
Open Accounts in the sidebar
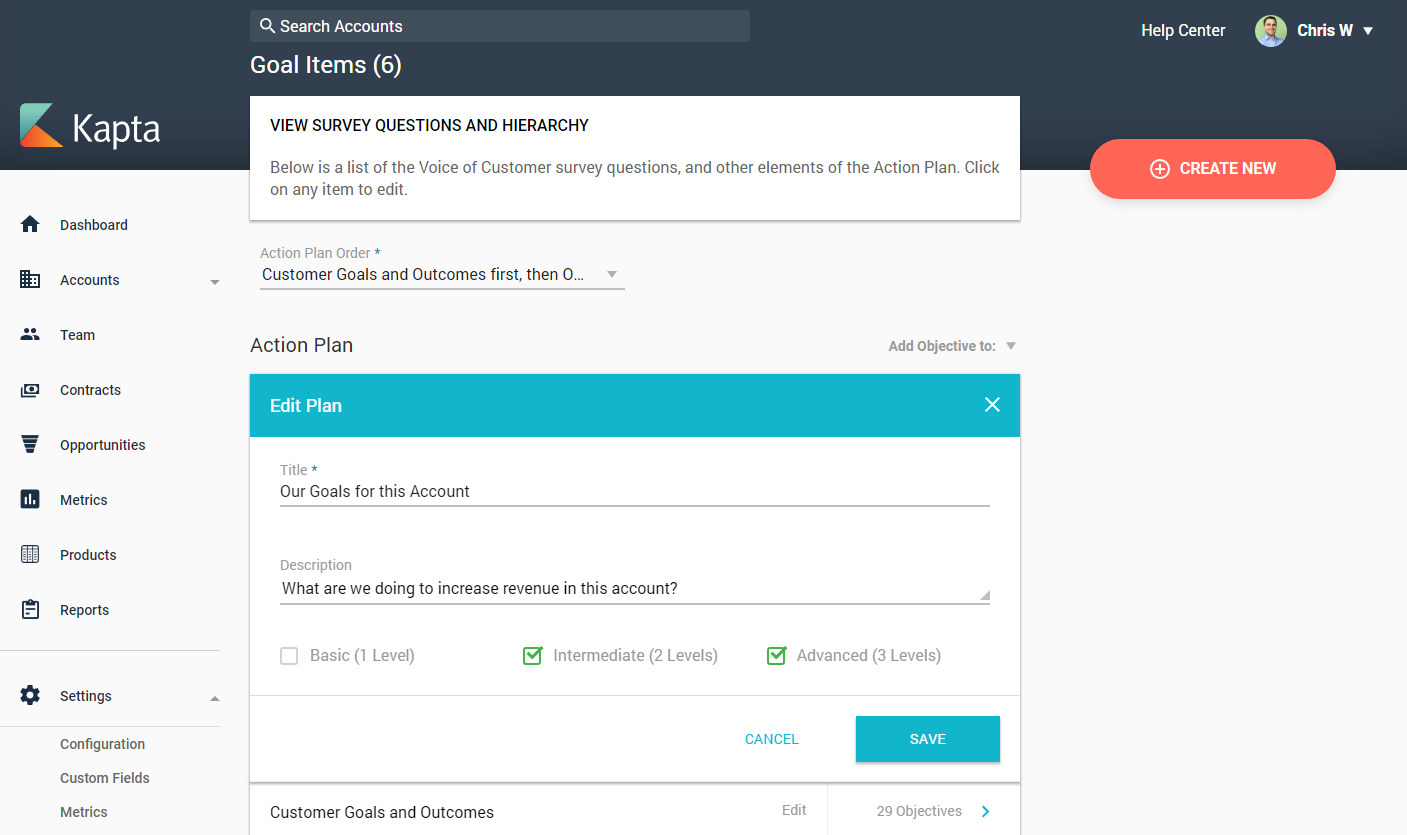[x=90, y=280]
